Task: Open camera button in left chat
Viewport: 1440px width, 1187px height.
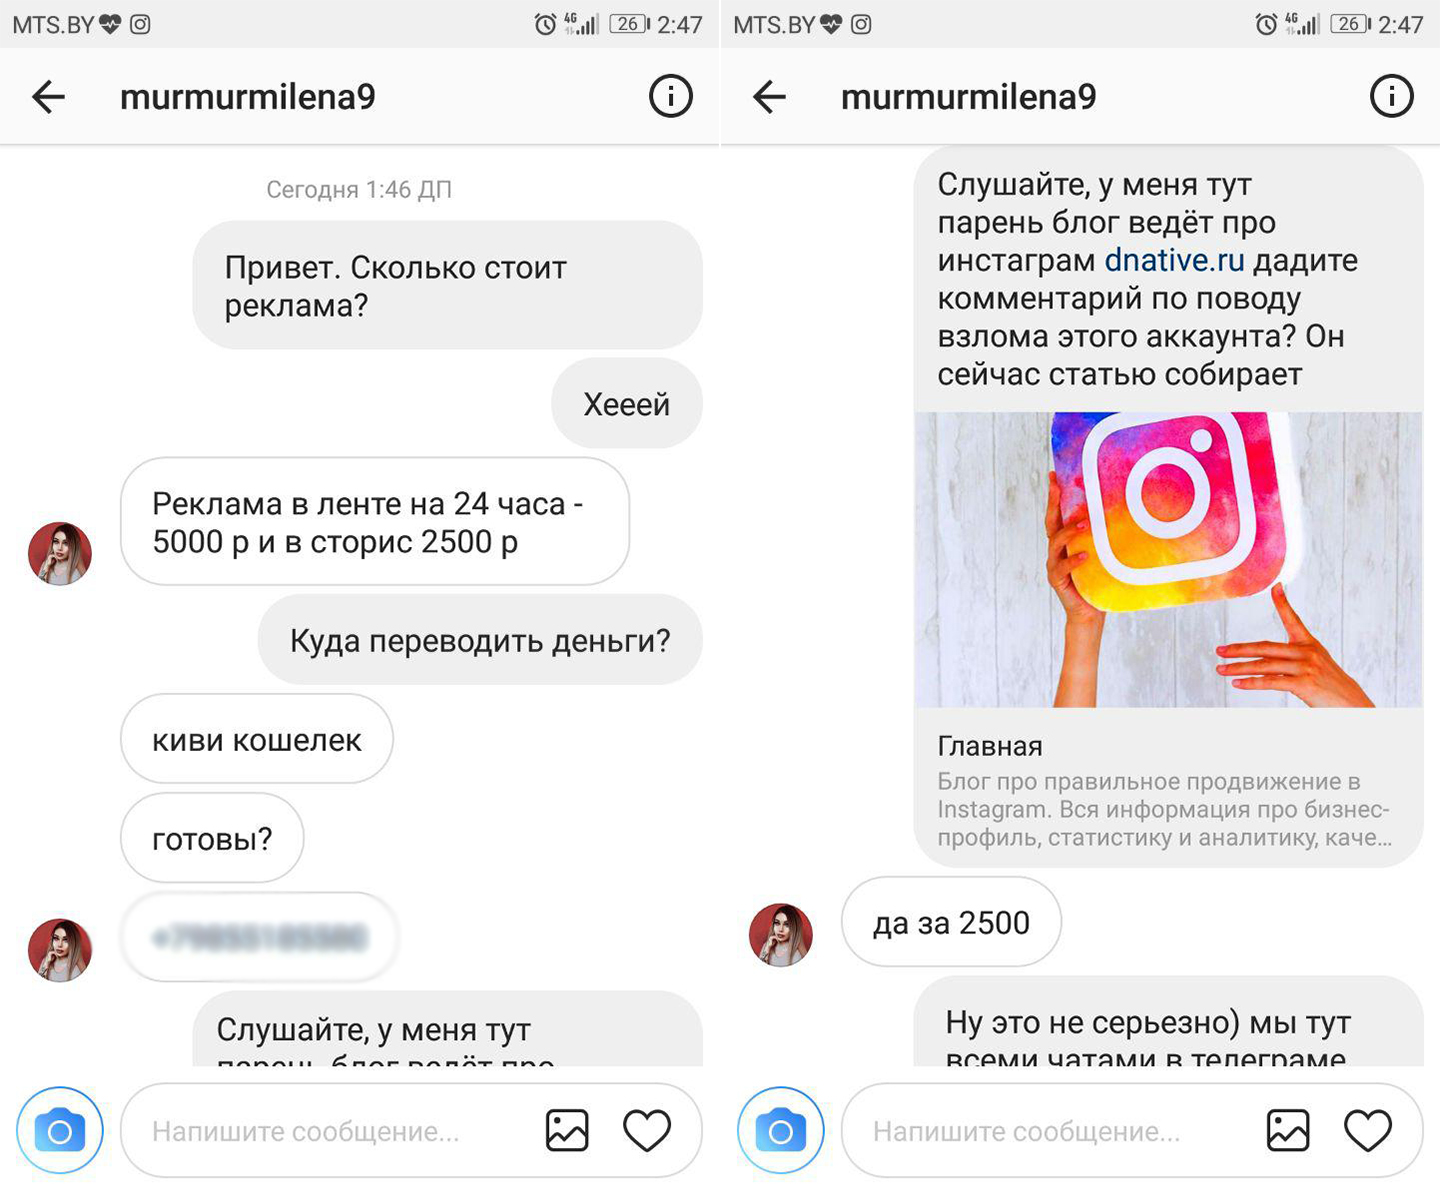Action: (60, 1130)
